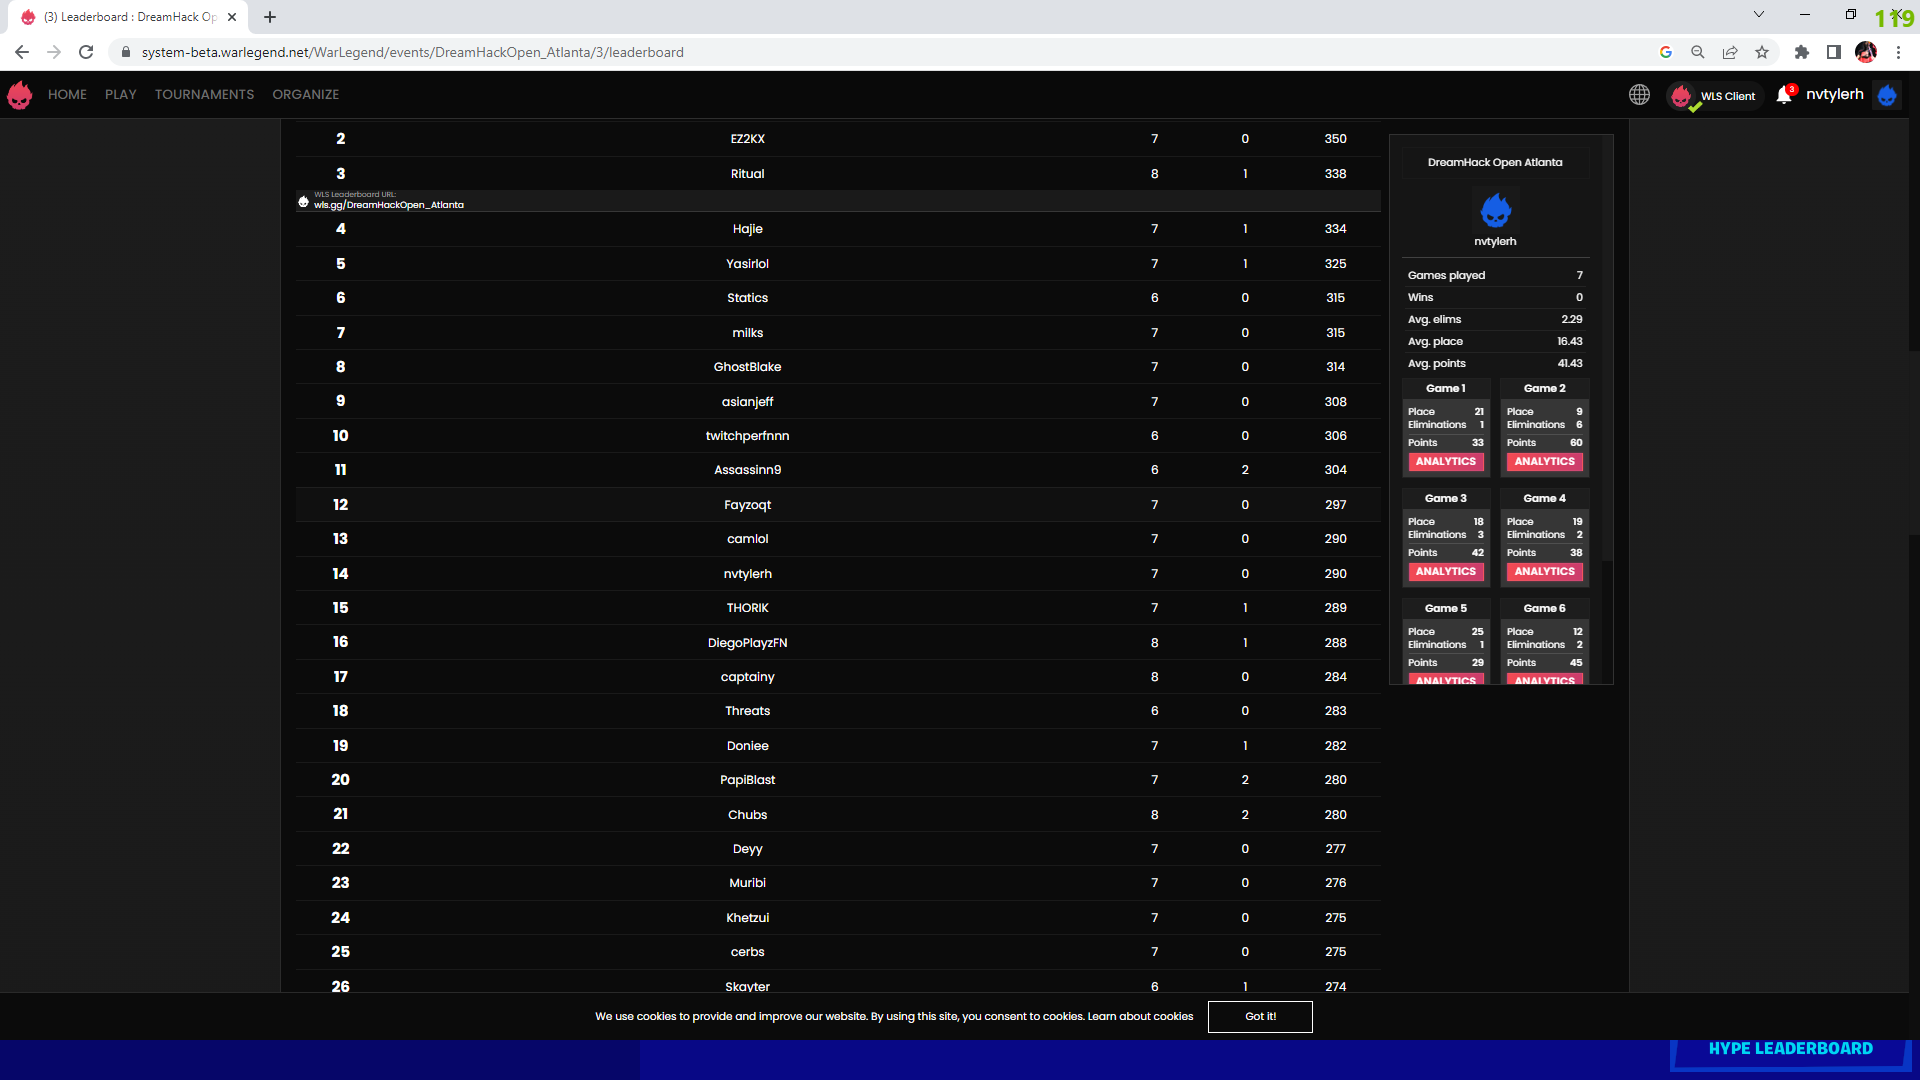This screenshot has height=1080, width=1920.
Task: Click the share page icon in address bar
Action: point(1730,52)
